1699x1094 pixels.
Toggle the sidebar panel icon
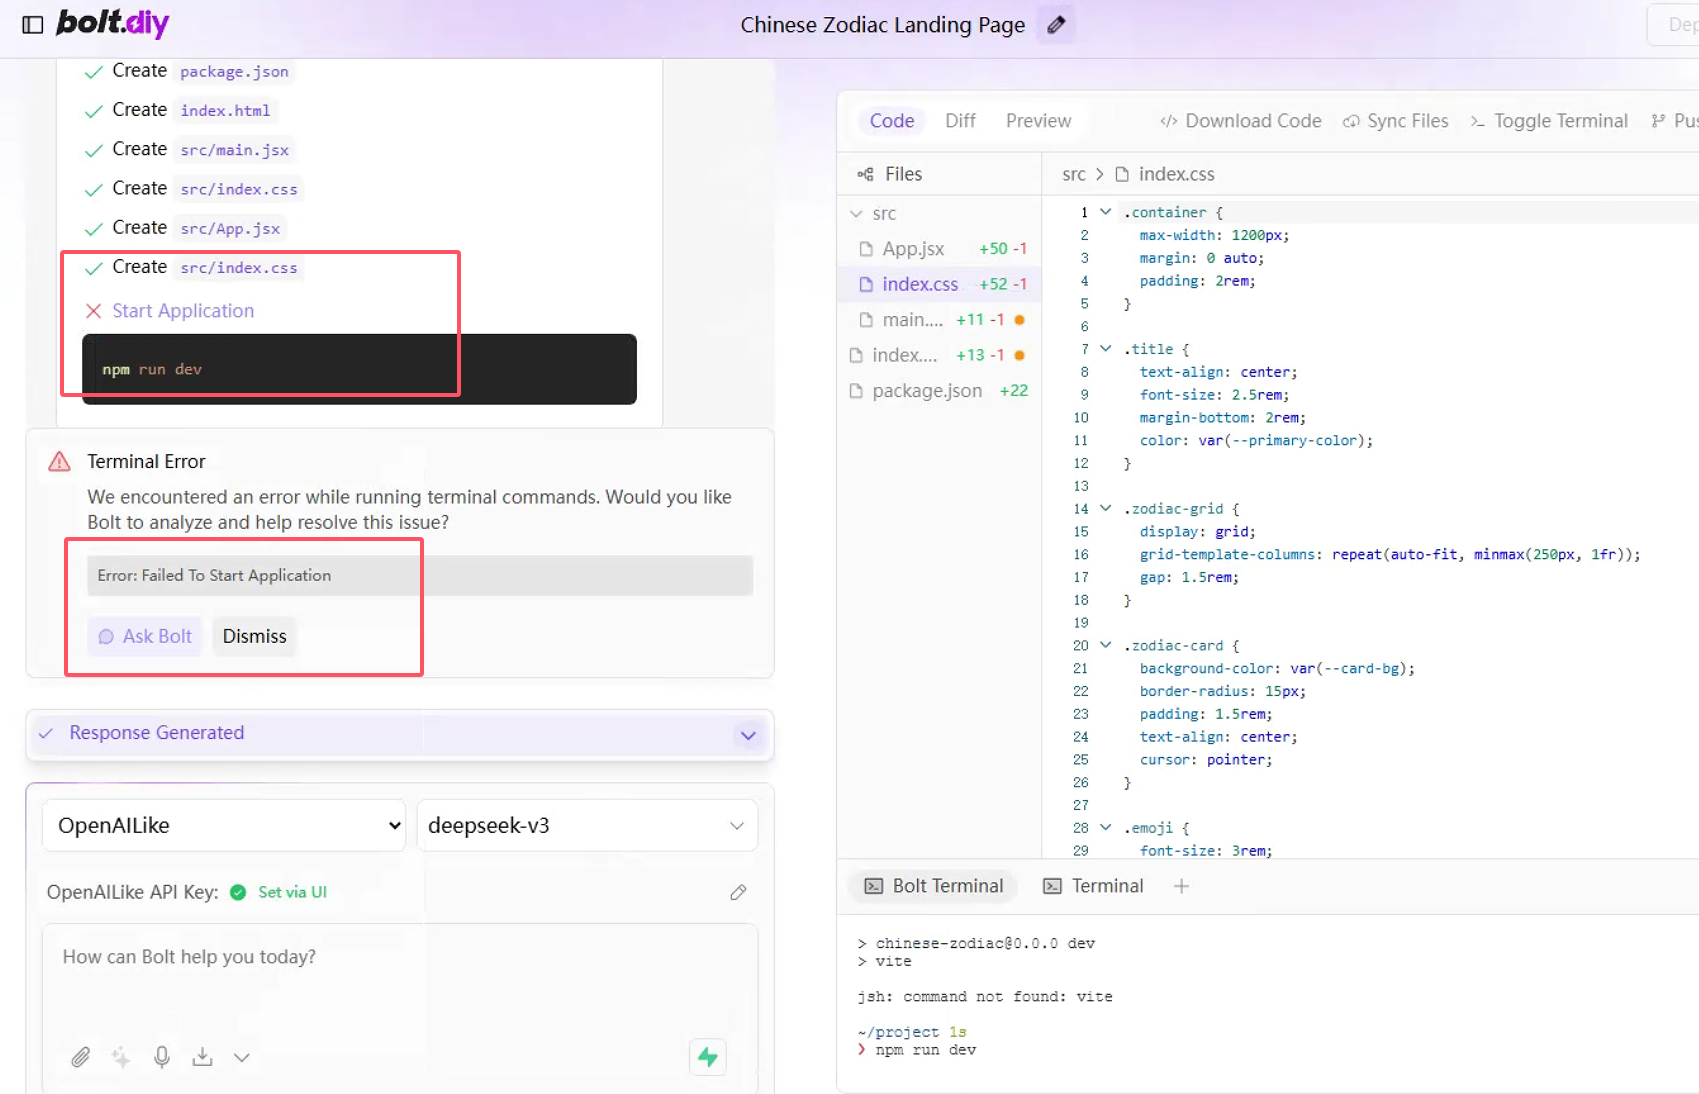[x=33, y=25]
